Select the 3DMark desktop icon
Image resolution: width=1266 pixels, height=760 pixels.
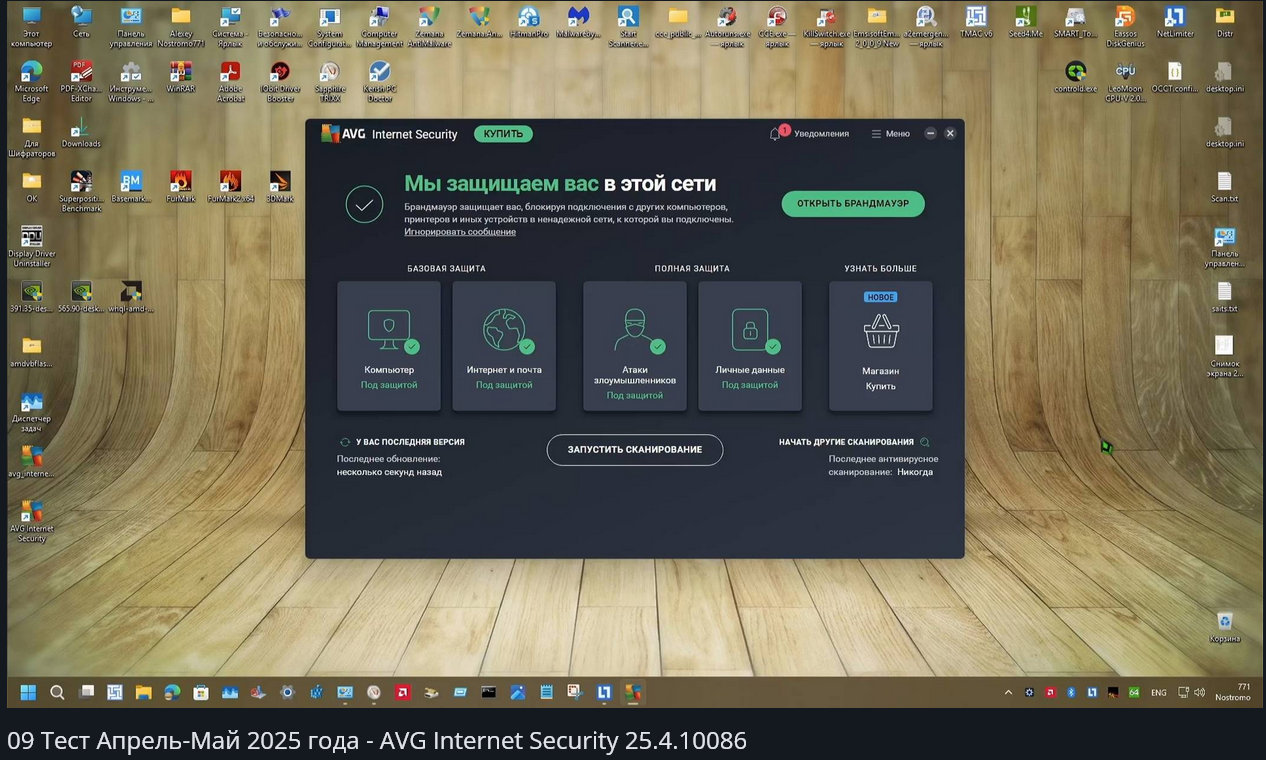[x=280, y=187]
